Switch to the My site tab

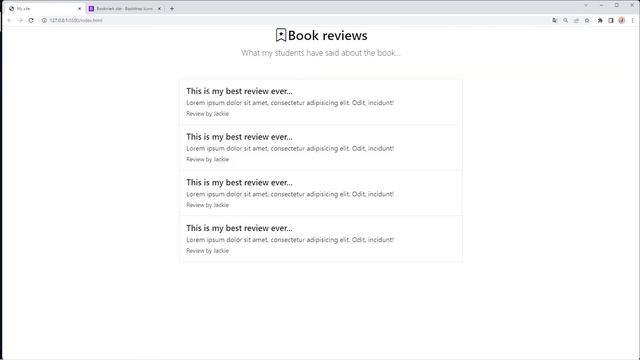[45, 8]
